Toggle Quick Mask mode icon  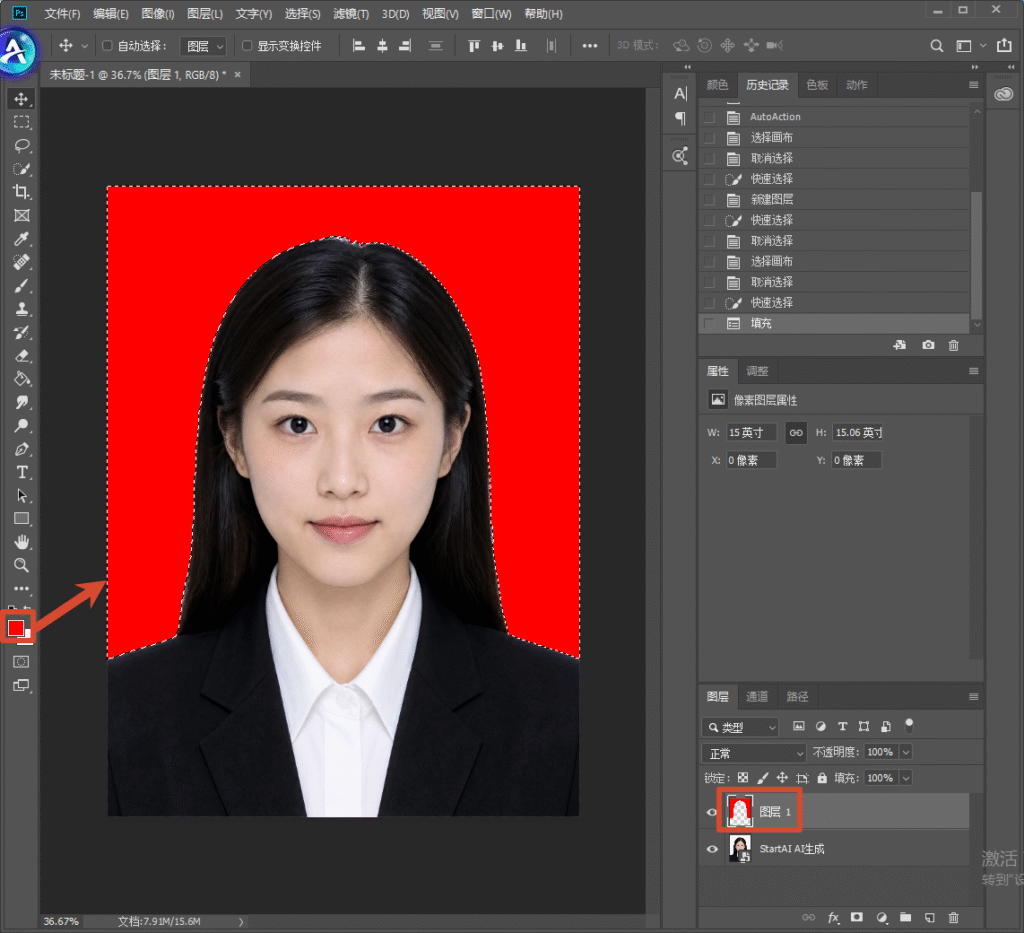pyautogui.click(x=22, y=662)
